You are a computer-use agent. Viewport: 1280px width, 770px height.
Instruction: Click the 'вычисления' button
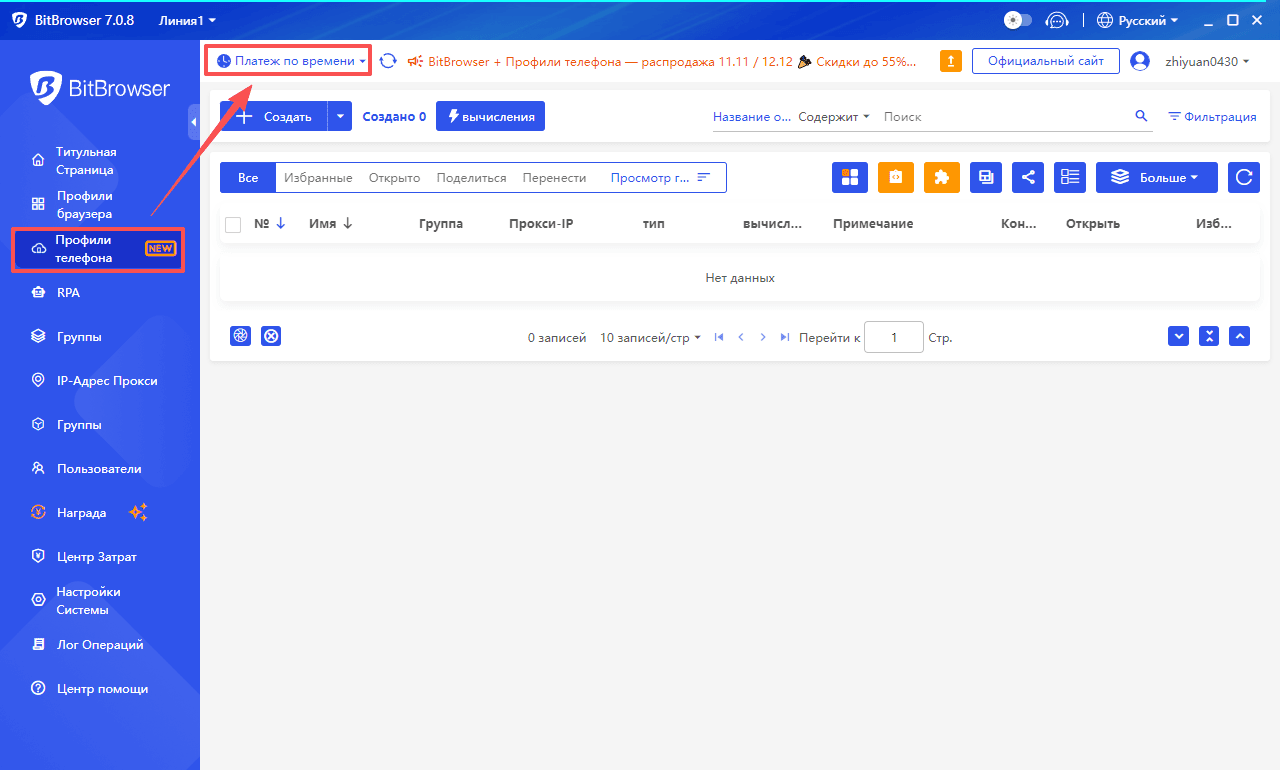[x=490, y=115]
